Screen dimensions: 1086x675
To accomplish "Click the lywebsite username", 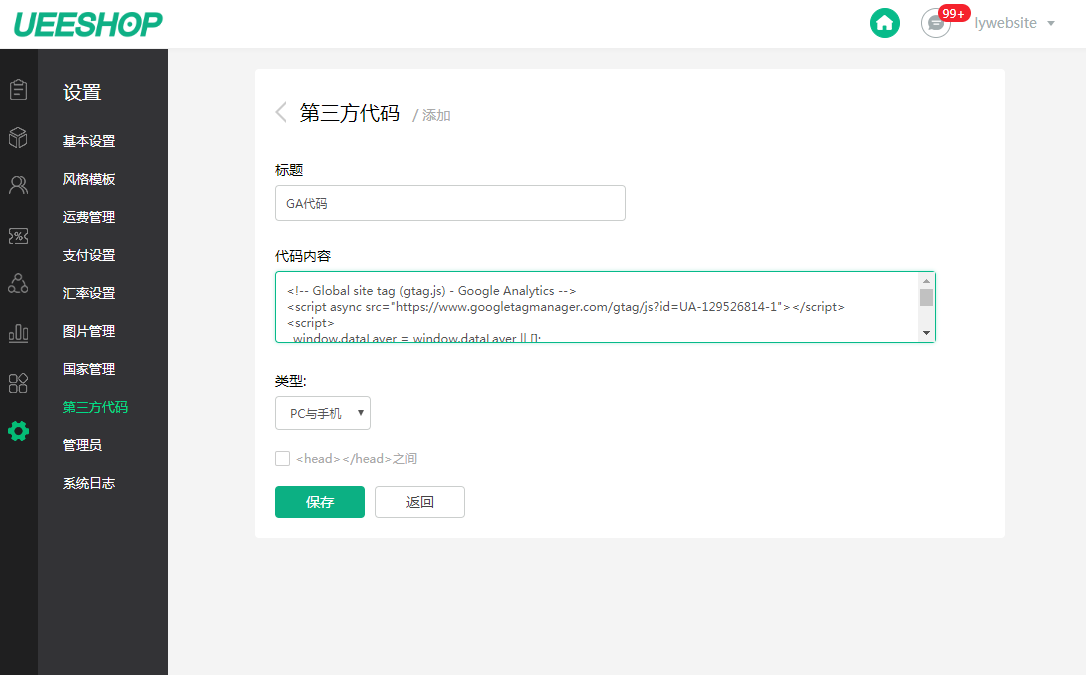I will point(1006,24).
